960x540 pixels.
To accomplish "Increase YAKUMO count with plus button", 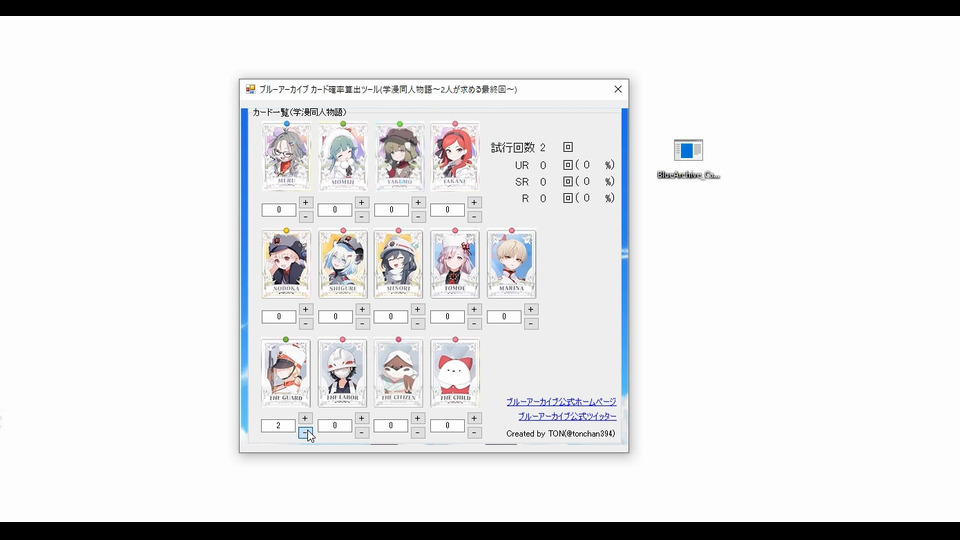I will [x=418, y=203].
